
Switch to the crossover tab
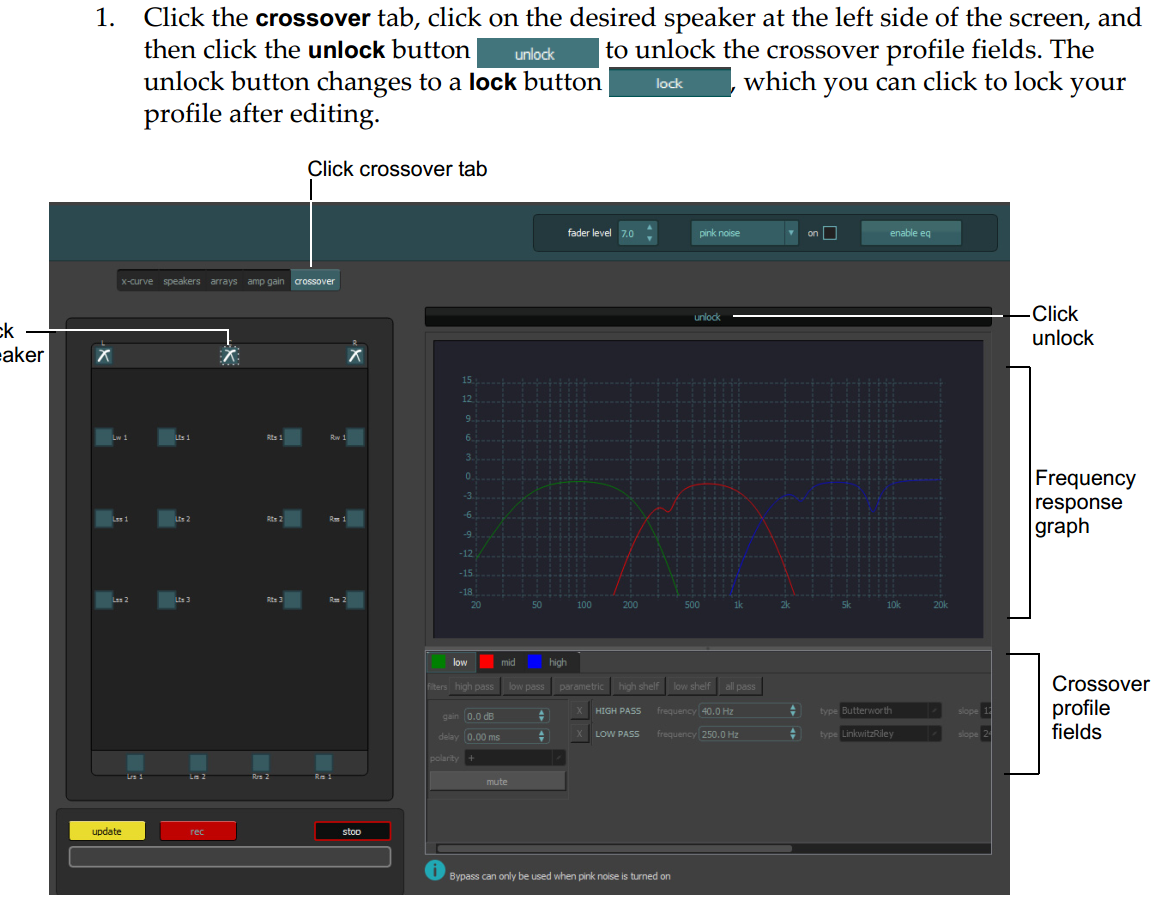coord(315,281)
